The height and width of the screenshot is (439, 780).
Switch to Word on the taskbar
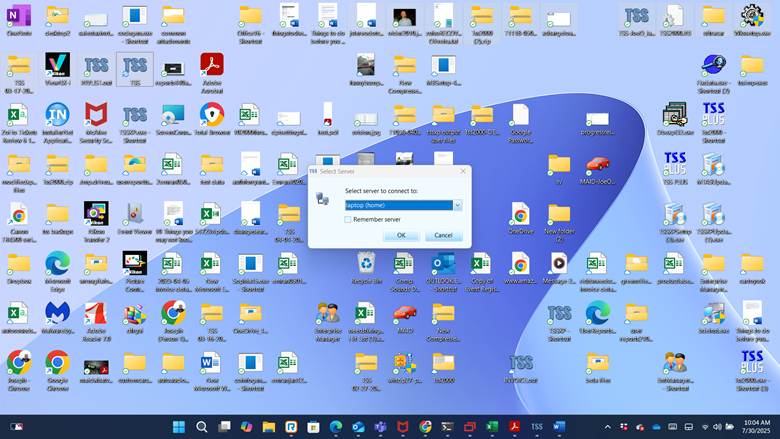click(x=559, y=427)
